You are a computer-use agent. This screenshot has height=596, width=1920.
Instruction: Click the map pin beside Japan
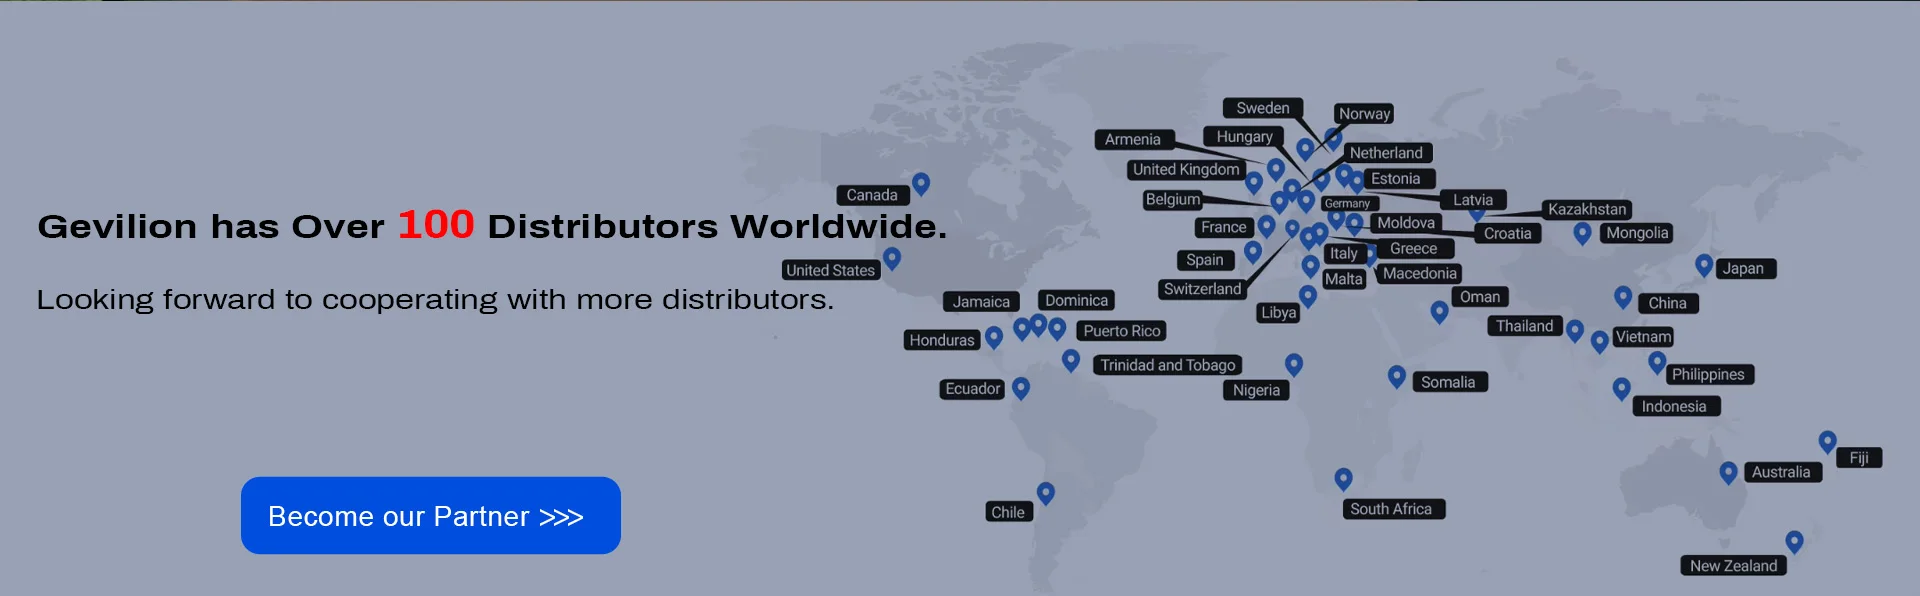[x=1704, y=265]
